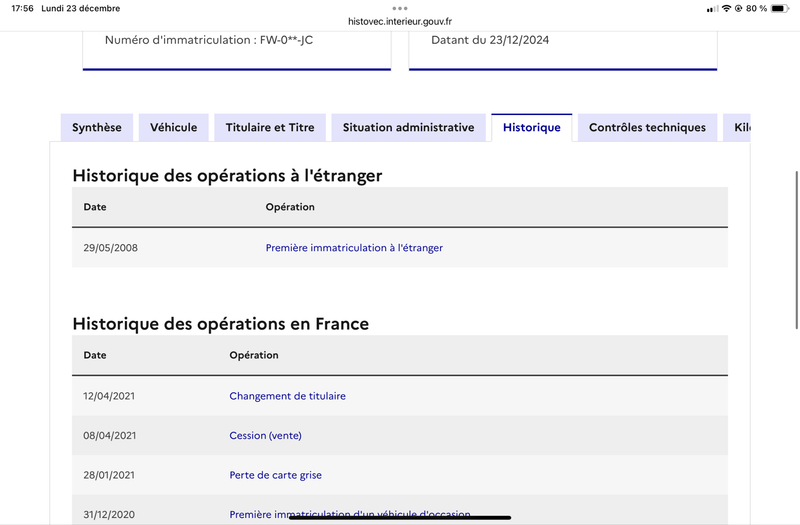
Task: Open the Perte de carte grise entry
Action: click(x=276, y=475)
